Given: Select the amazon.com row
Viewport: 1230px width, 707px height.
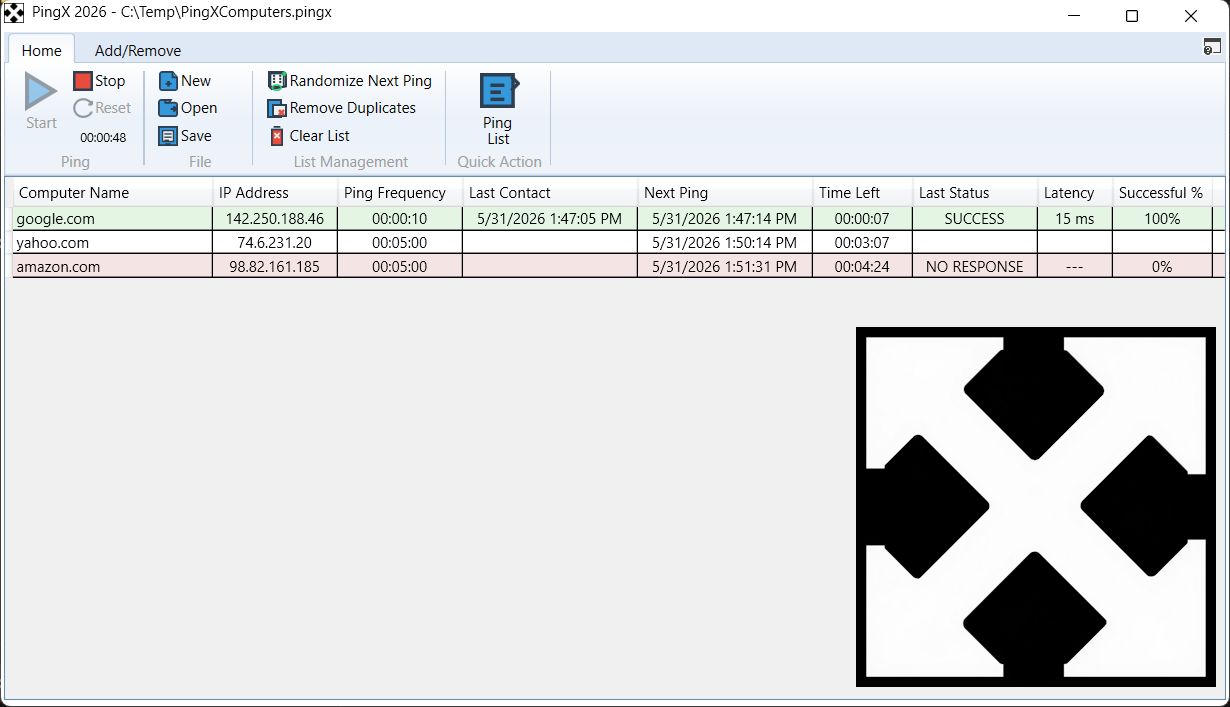Looking at the screenshot, I should [618, 266].
